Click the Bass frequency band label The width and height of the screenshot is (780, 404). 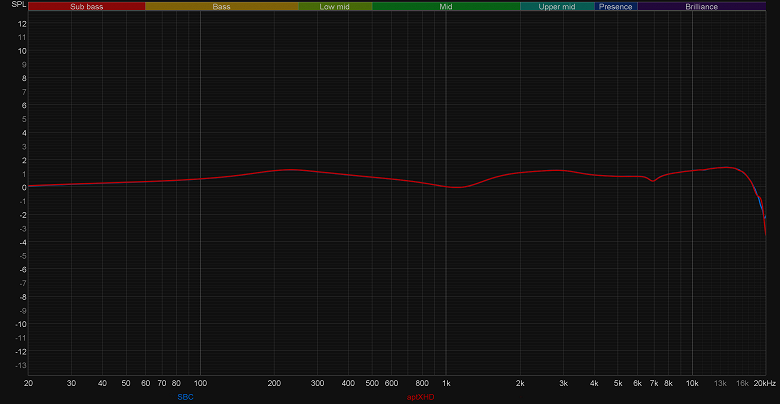click(221, 6)
